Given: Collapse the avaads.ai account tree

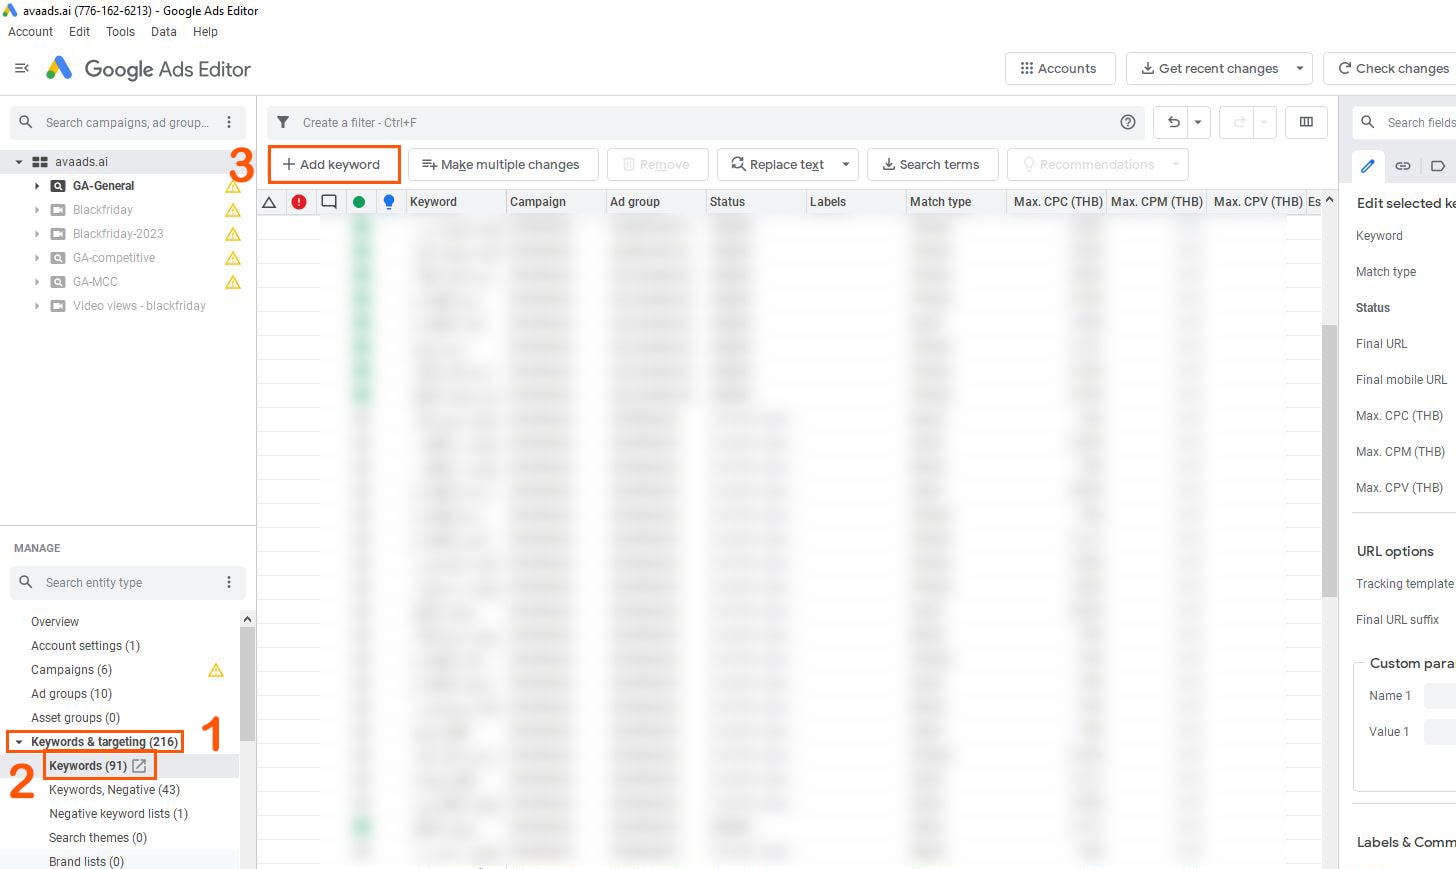Looking at the screenshot, I should tap(19, 162).
